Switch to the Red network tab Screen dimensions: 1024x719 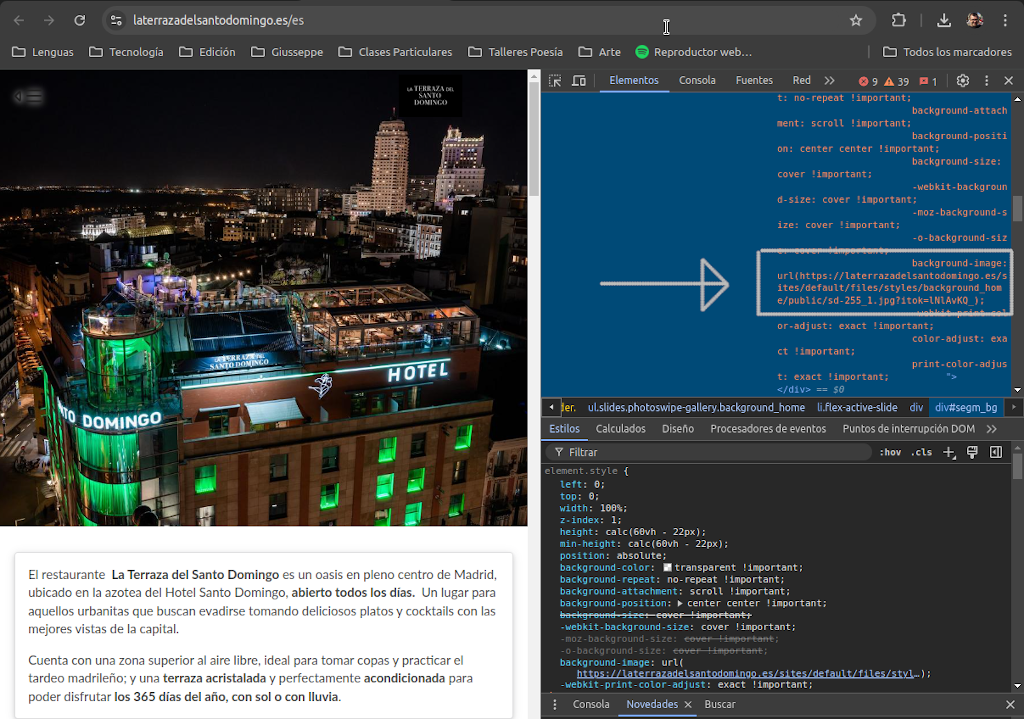[x=801, y=80]
